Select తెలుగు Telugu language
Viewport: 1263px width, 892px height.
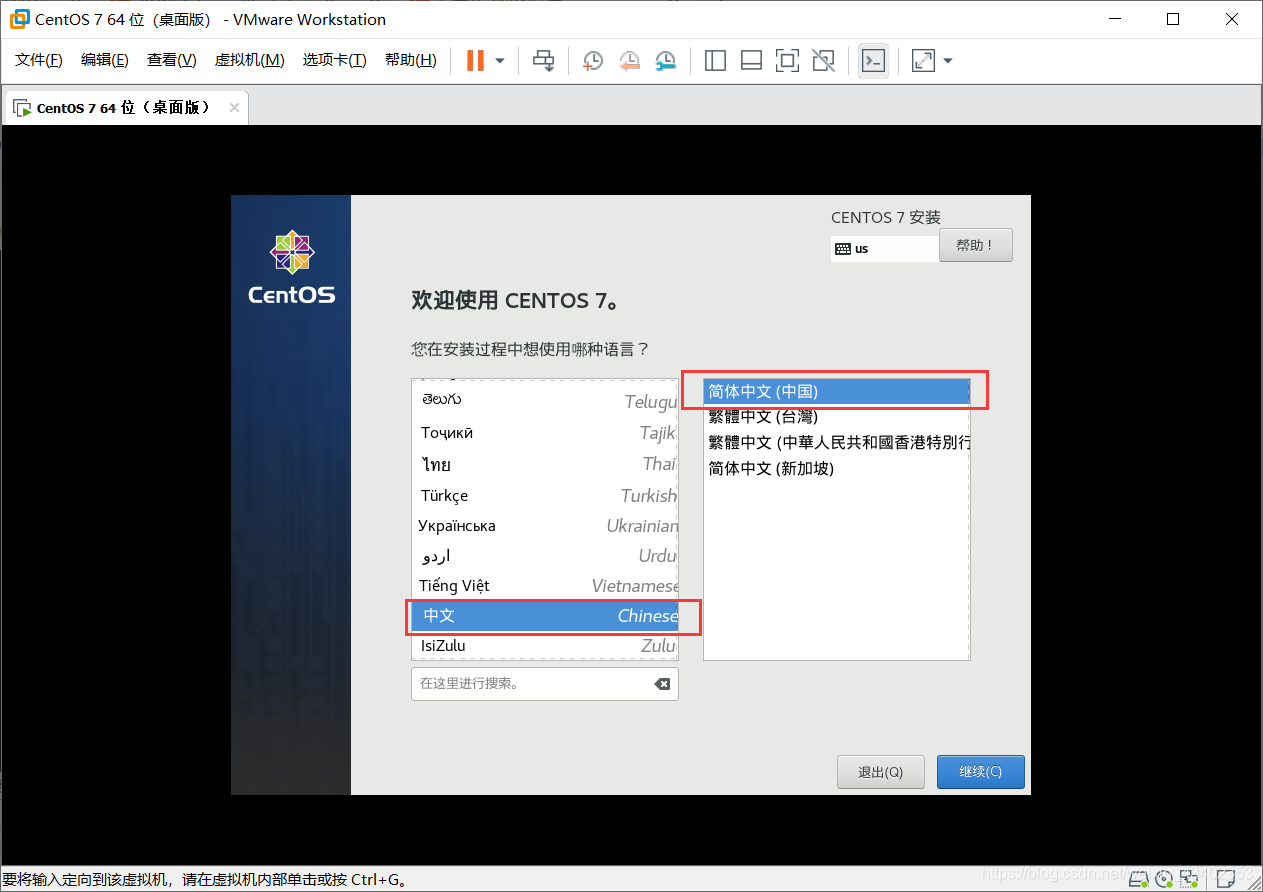point(545,401)
